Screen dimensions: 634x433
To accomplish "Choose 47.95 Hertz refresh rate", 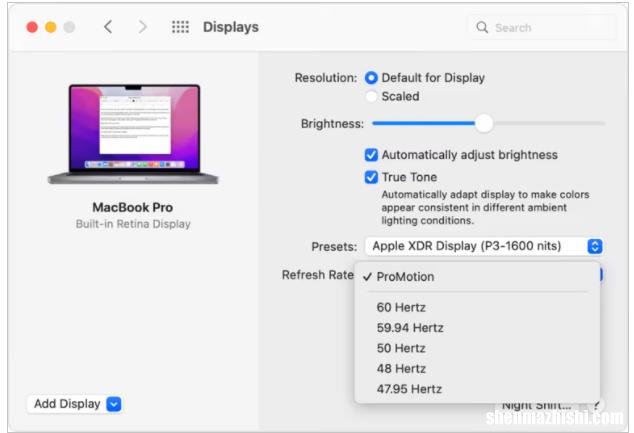I will [477, 389].
